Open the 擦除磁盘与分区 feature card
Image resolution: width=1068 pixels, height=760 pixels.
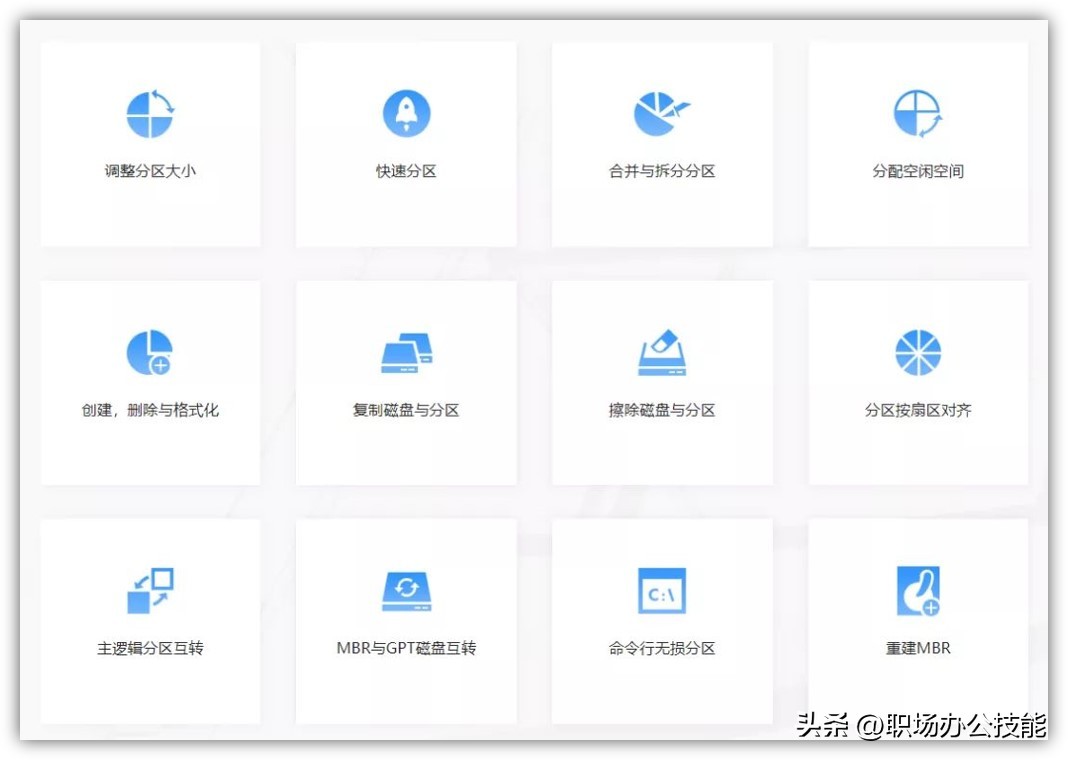[x=660, y=382]
